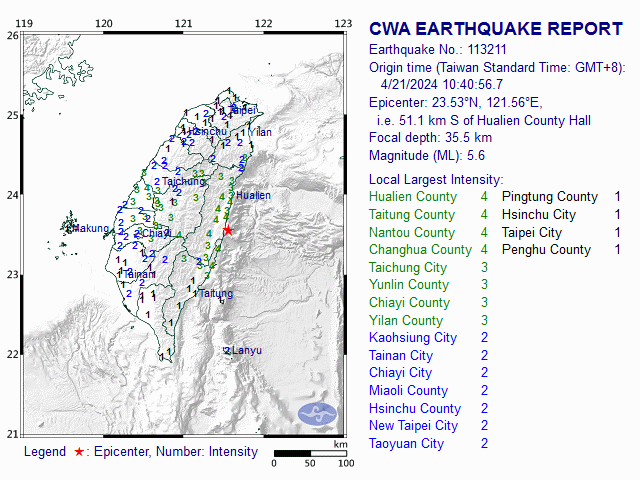This screenshot has height=480, width=640.
Task: Select Pingtung County in the intensity list
Action: tap(549, 197)
